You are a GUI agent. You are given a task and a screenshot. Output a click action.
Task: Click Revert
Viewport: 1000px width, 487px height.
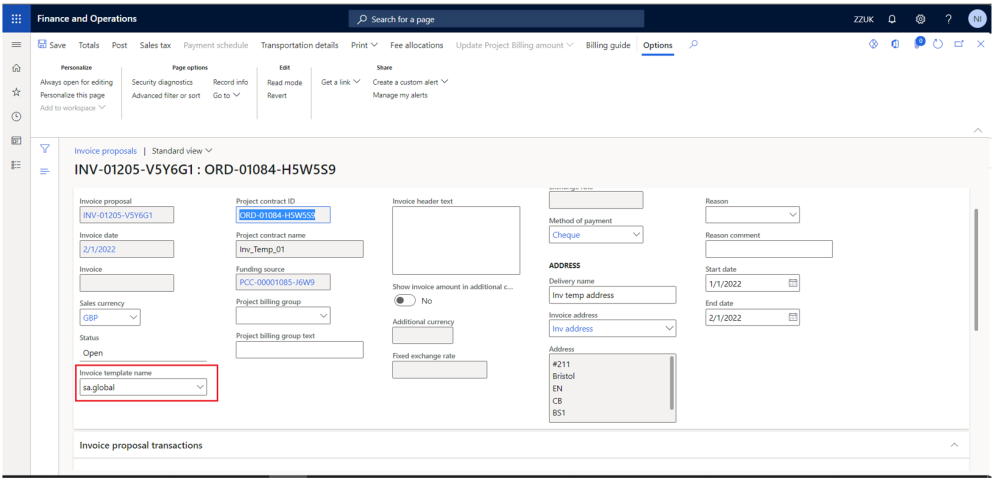277,96
